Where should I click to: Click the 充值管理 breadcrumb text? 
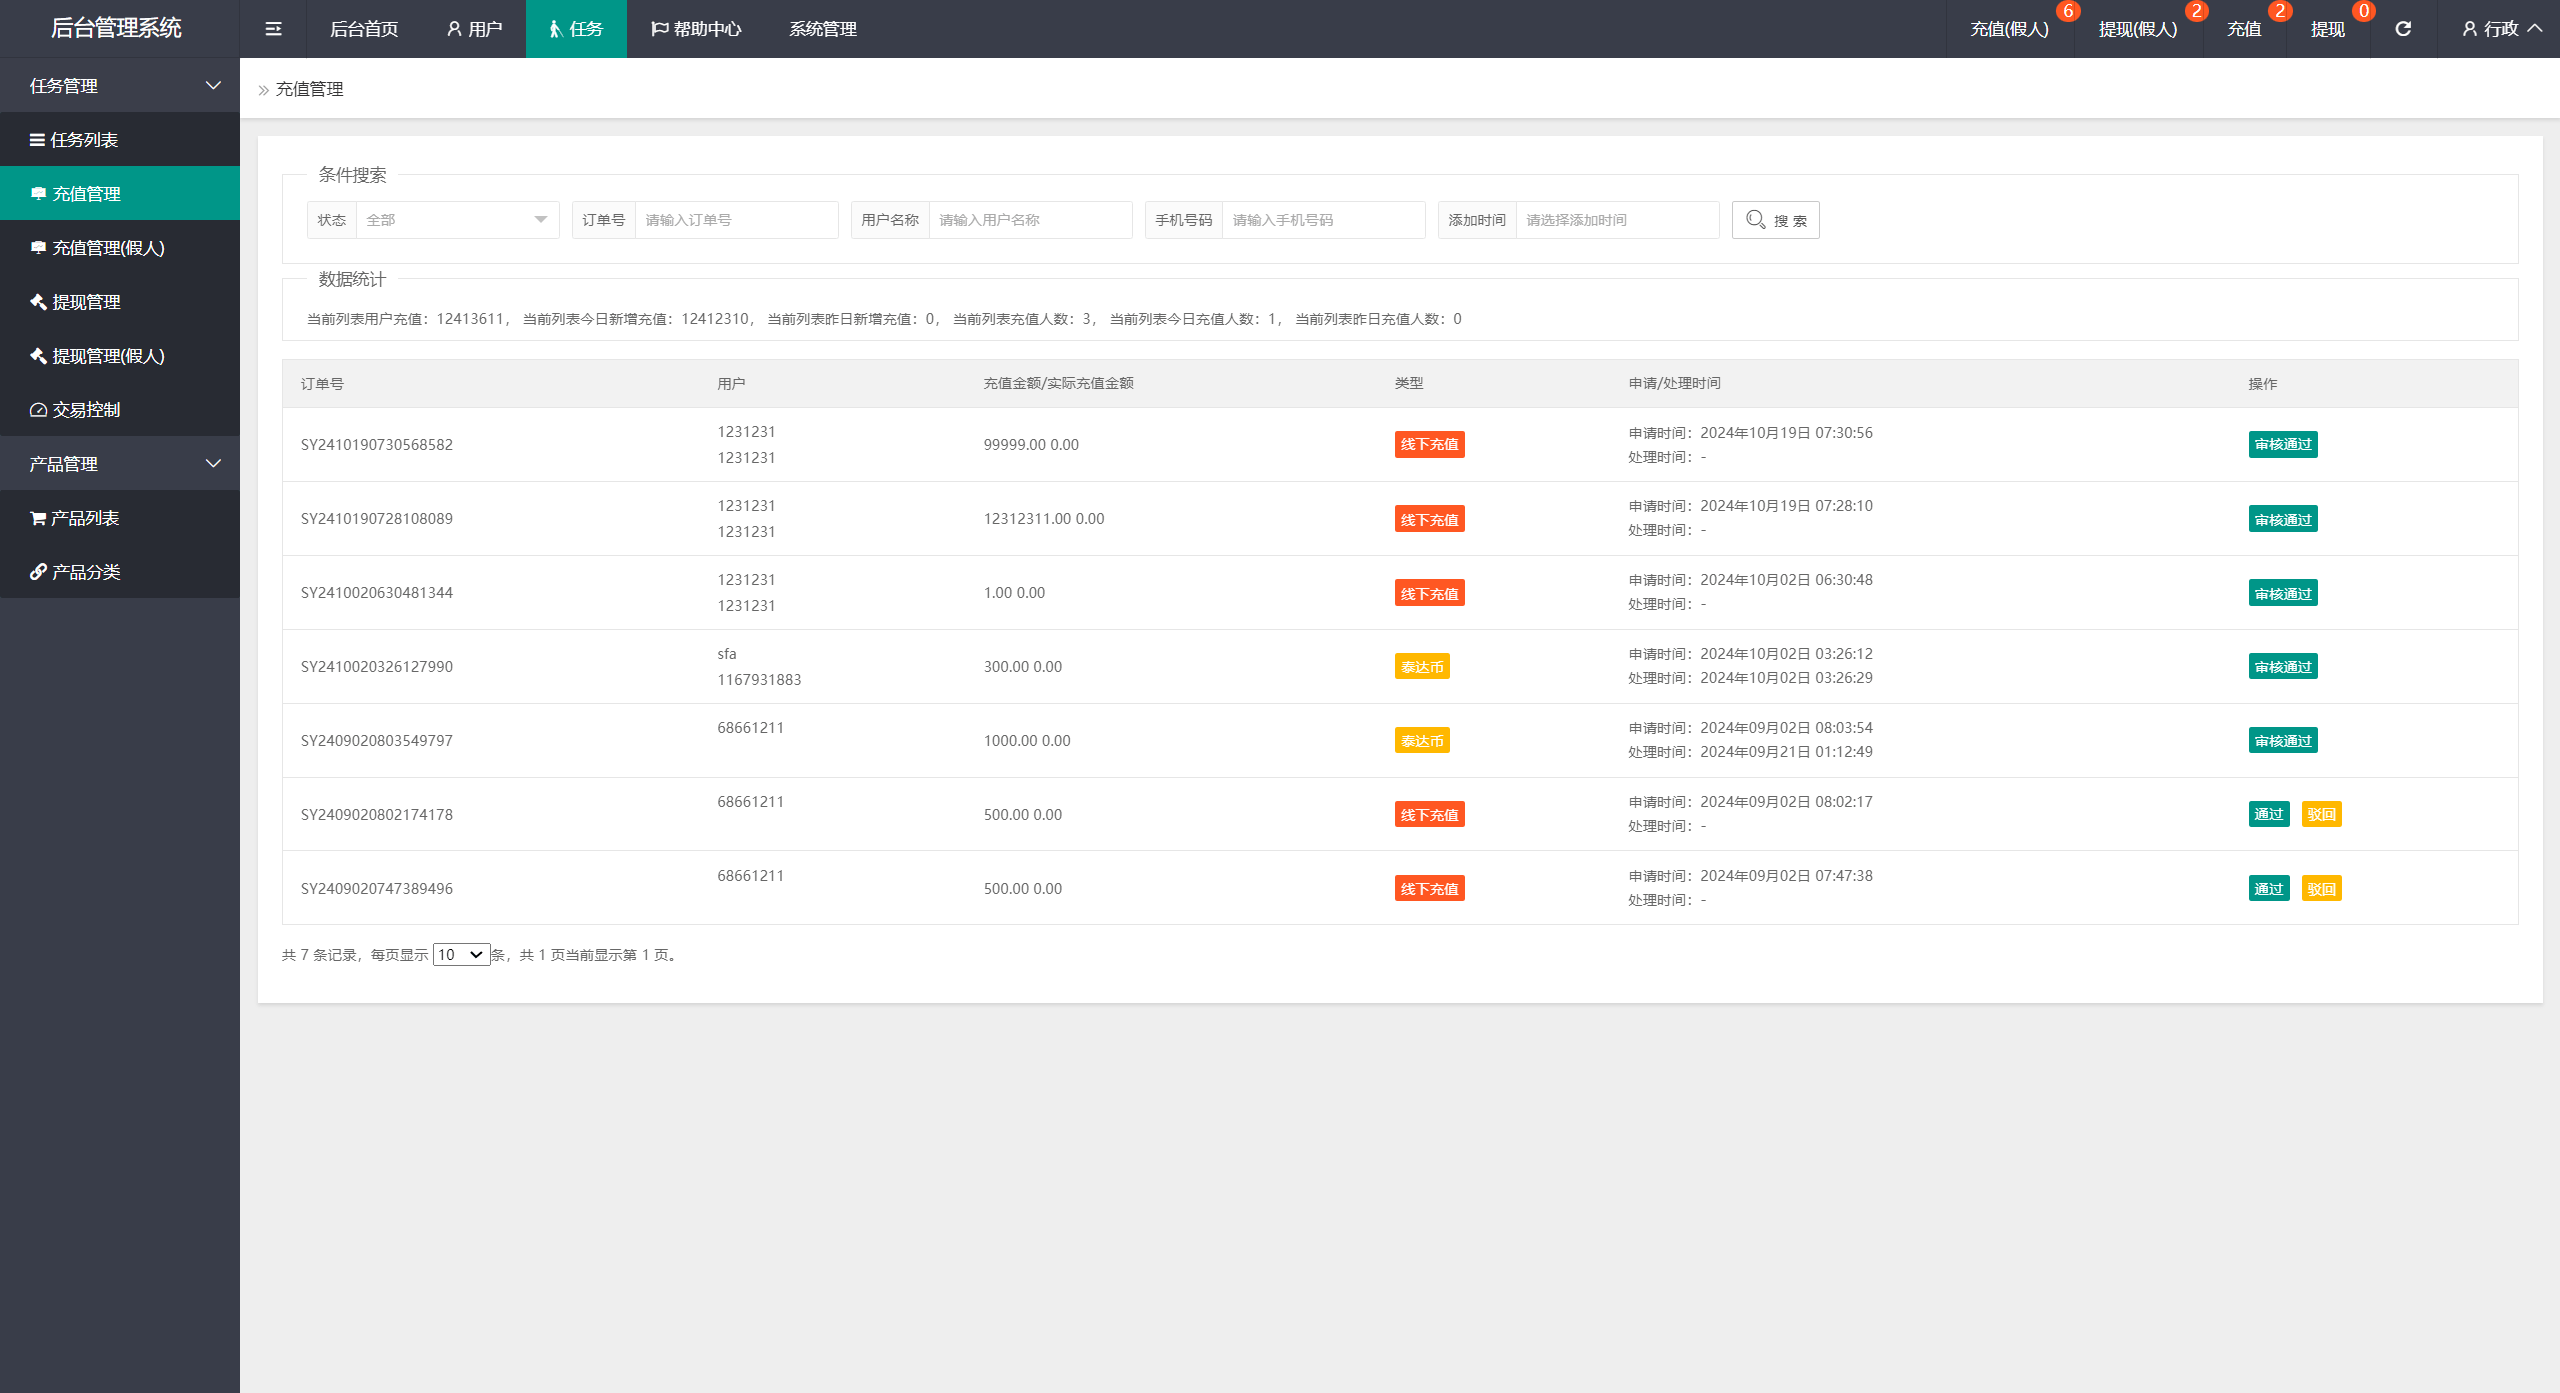[310, 89]
